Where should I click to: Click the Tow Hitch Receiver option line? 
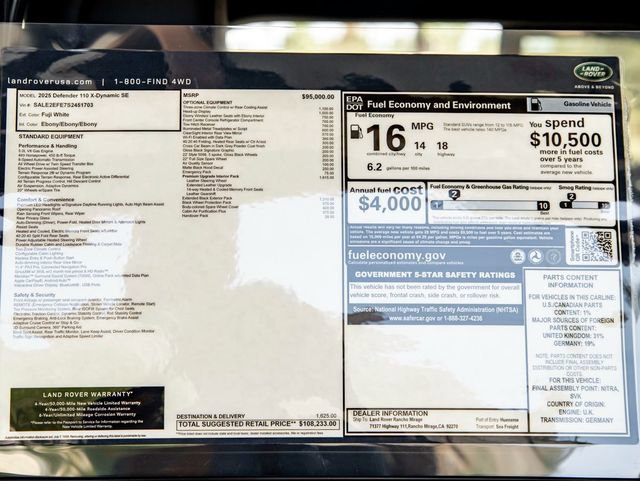click(198, 125)
